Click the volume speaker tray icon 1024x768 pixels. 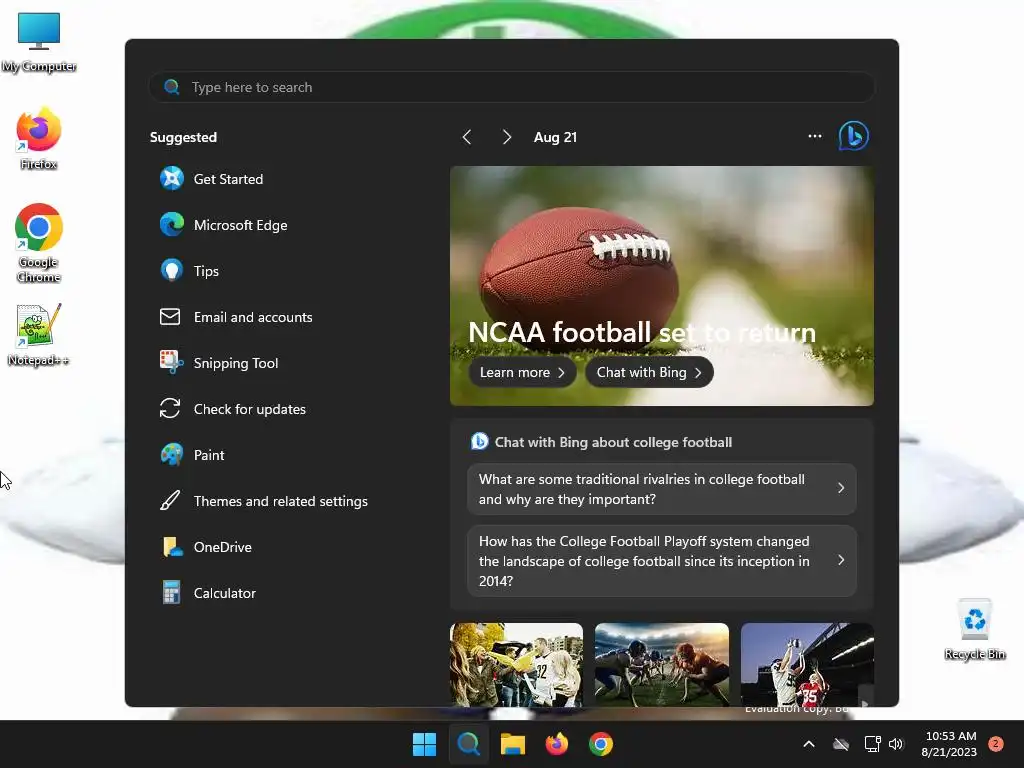896,744
